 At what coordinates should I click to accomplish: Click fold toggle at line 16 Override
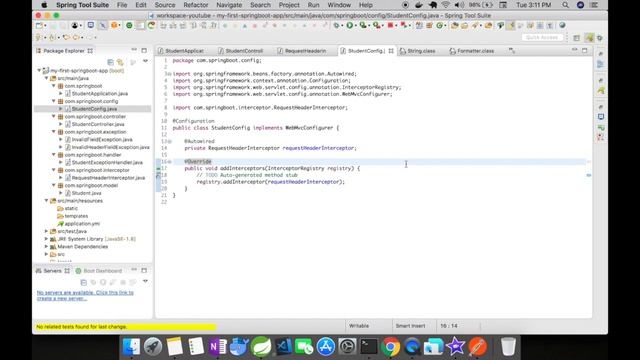[170, 162]
